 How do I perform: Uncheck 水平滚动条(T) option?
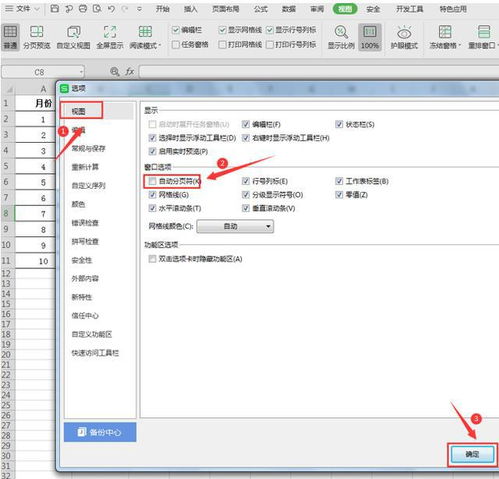coord(152,208)
